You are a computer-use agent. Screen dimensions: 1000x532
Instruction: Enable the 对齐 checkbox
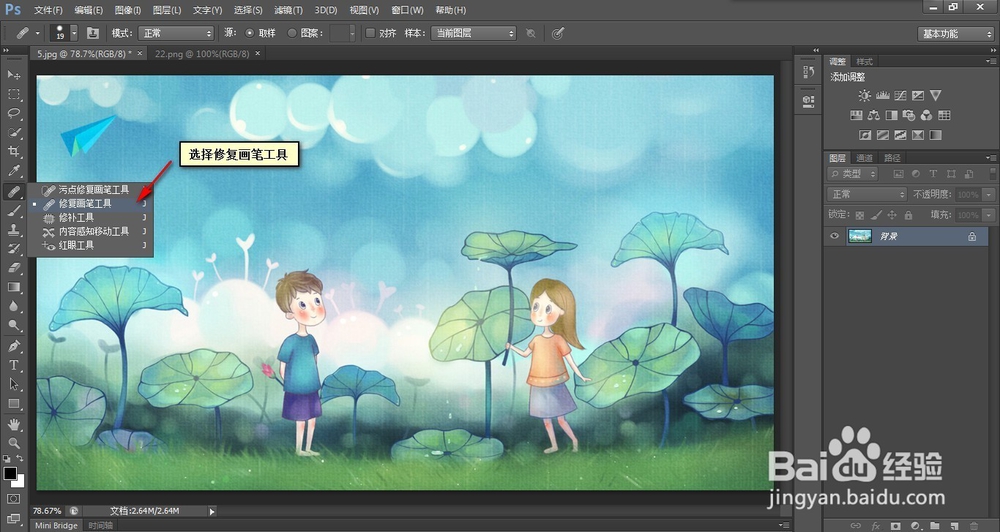click(x=370, y=33)
